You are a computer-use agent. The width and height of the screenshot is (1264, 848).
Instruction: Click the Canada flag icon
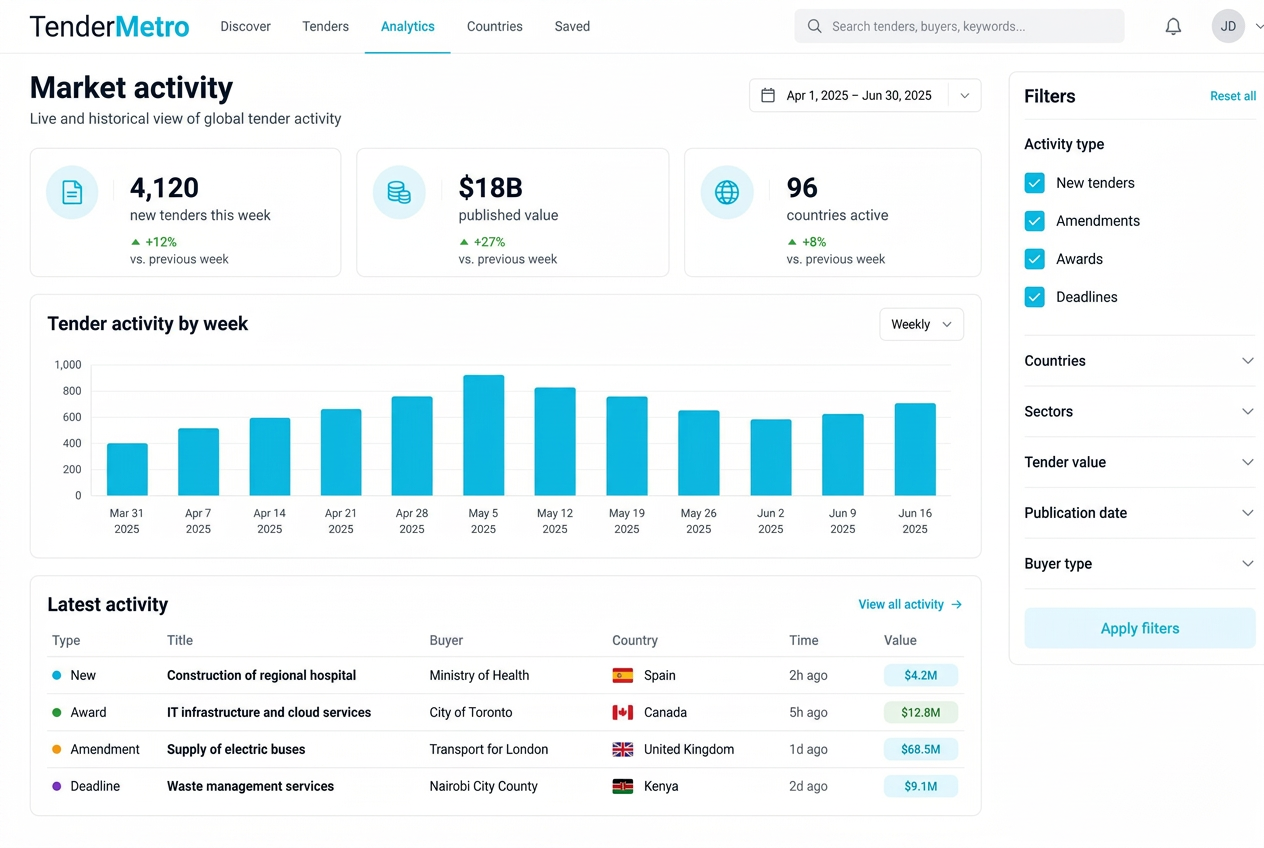(x=622, y=712)
